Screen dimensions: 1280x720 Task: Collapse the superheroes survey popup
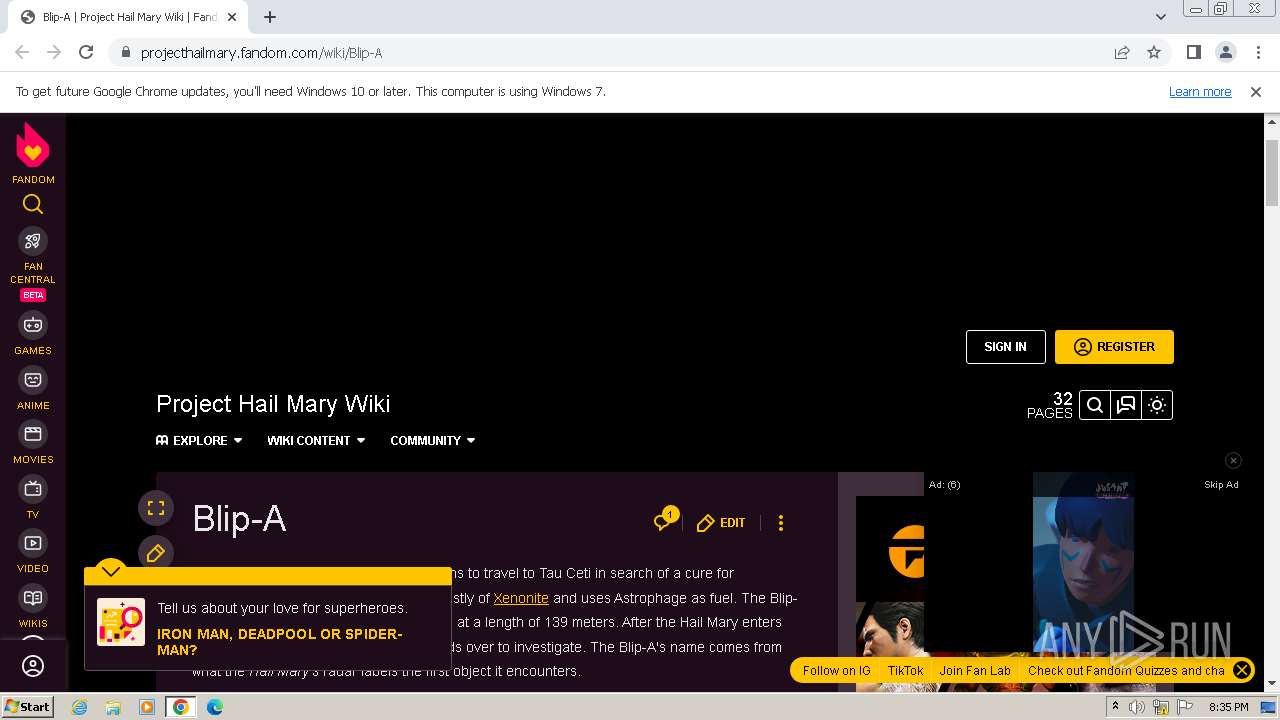[111, 571]
